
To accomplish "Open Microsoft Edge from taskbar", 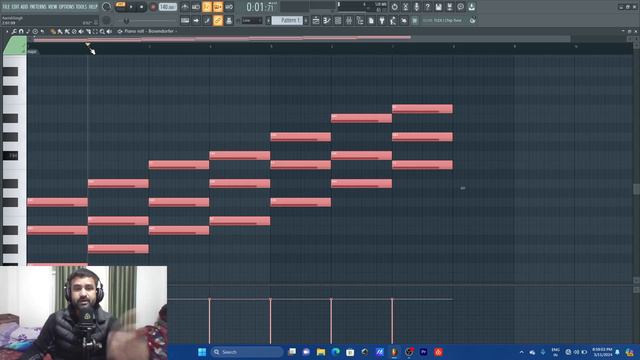I will coord(336,352).
